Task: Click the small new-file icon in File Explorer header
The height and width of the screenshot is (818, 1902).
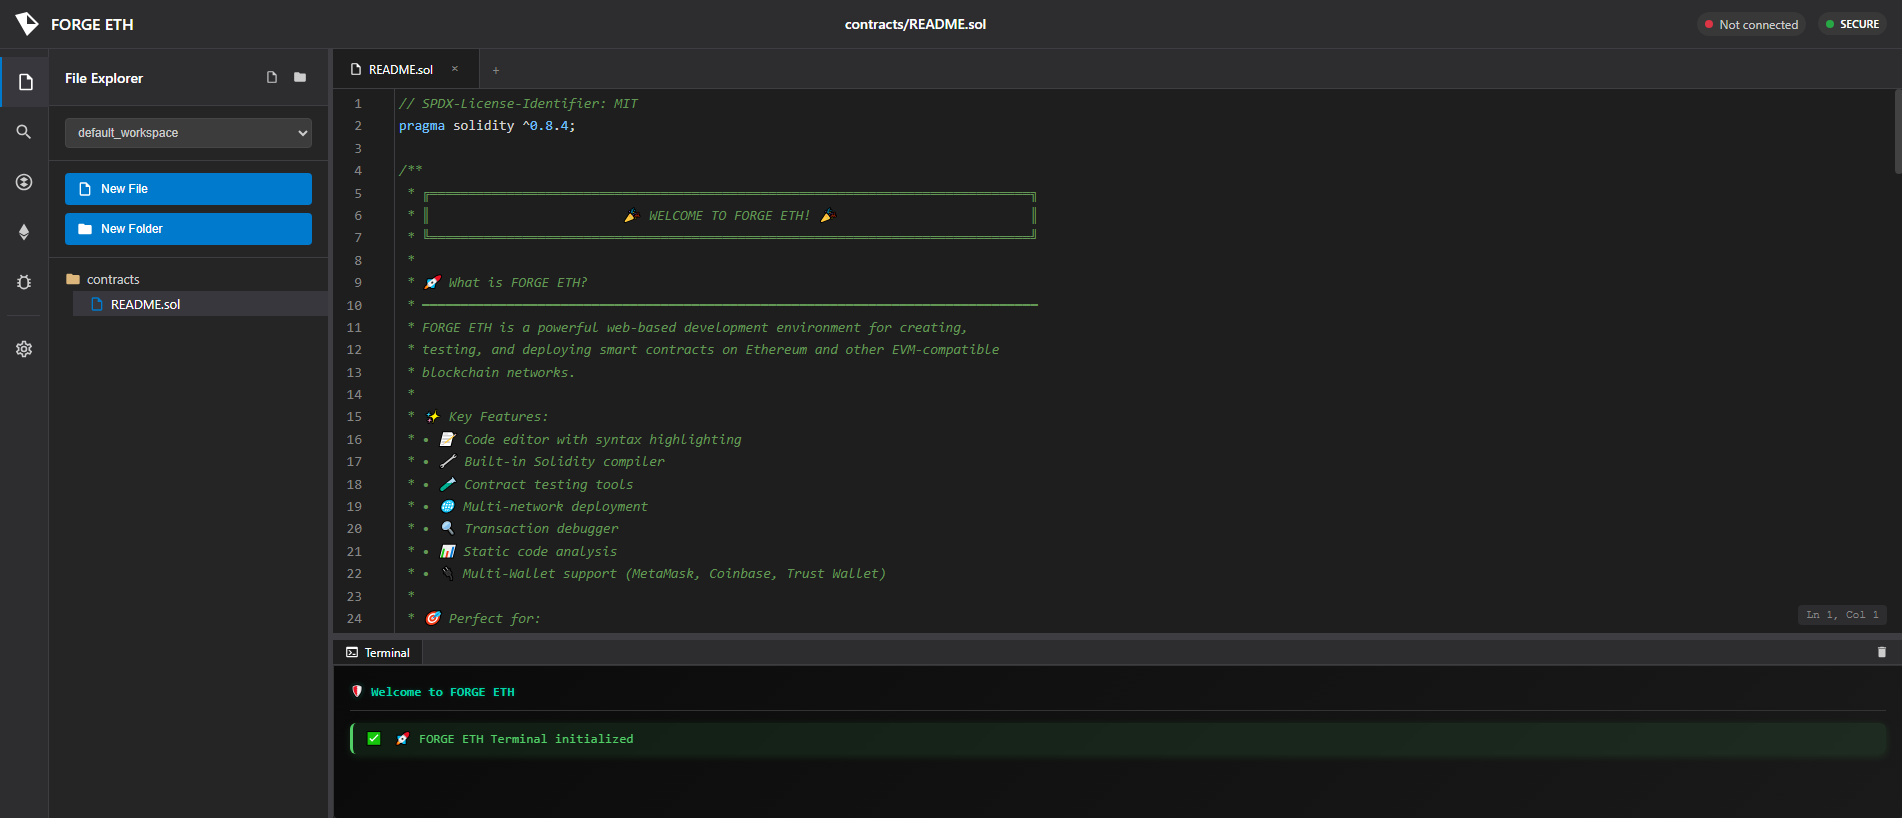Action: 272,77
